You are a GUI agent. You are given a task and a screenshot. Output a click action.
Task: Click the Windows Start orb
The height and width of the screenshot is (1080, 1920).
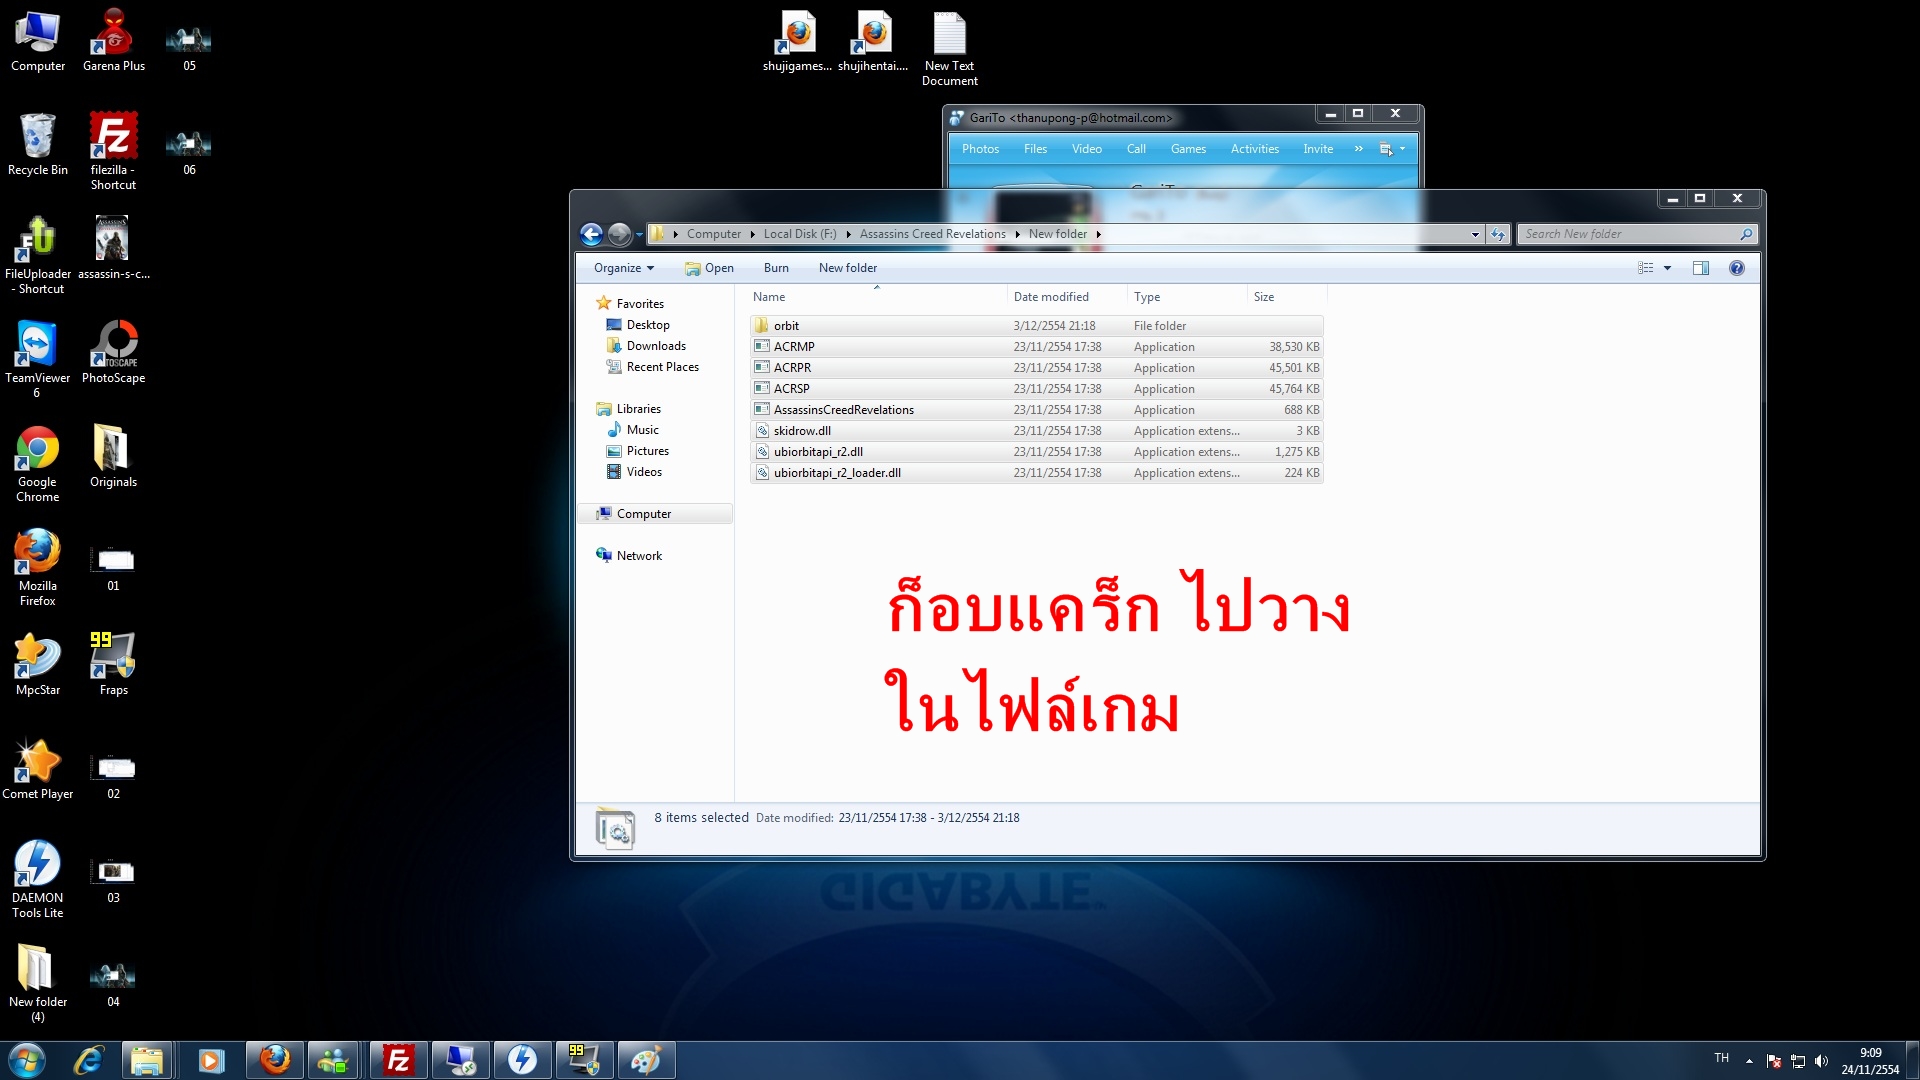pos(27,1060)
